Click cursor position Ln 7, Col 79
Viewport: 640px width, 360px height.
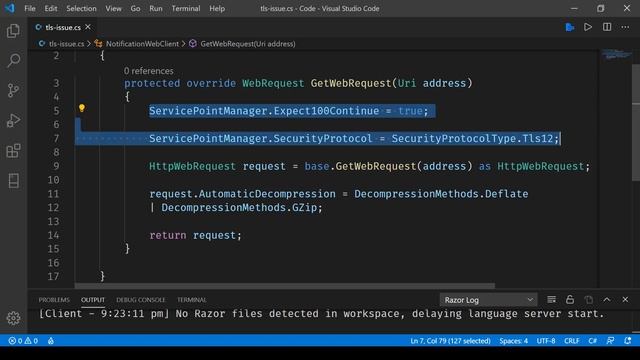[x=450, y=341]
